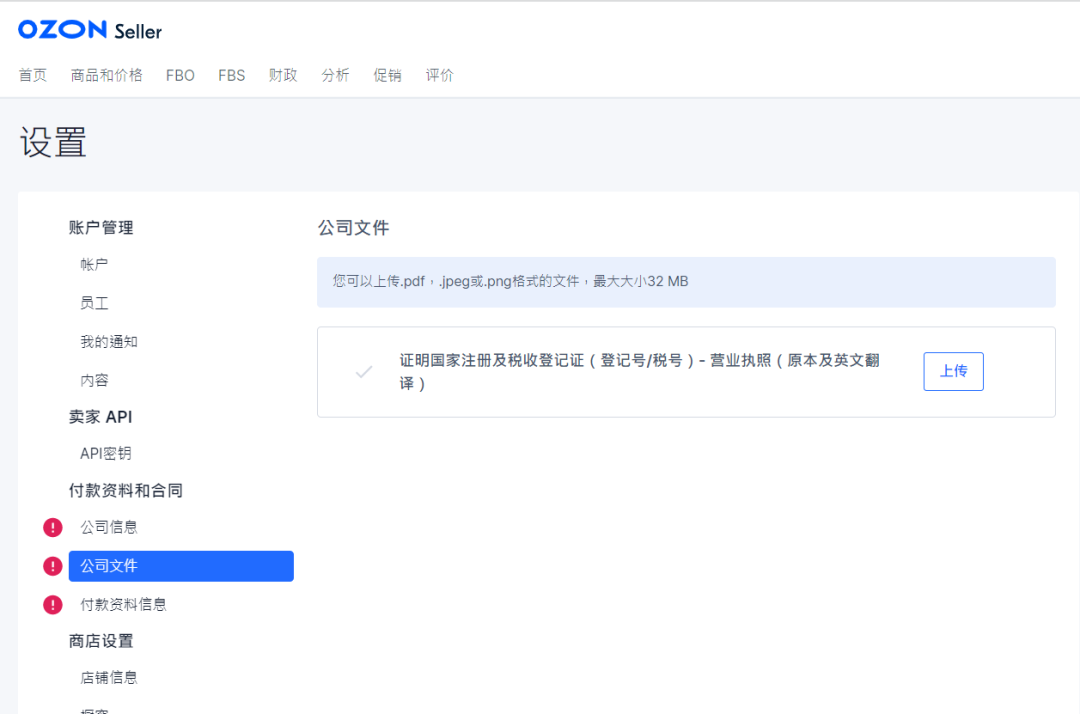The image size is (1080, 714).
Task: Open the 评价 section
Action: [x=439, y=74]
